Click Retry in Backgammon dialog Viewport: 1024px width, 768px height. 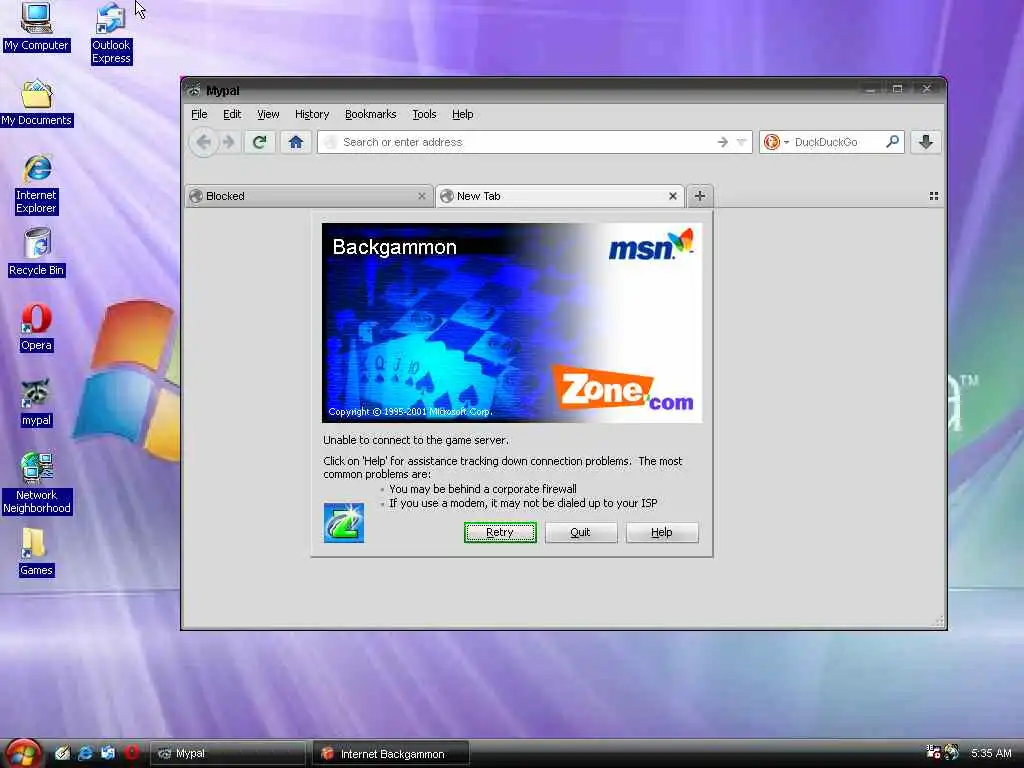click(x=500, y=532)
